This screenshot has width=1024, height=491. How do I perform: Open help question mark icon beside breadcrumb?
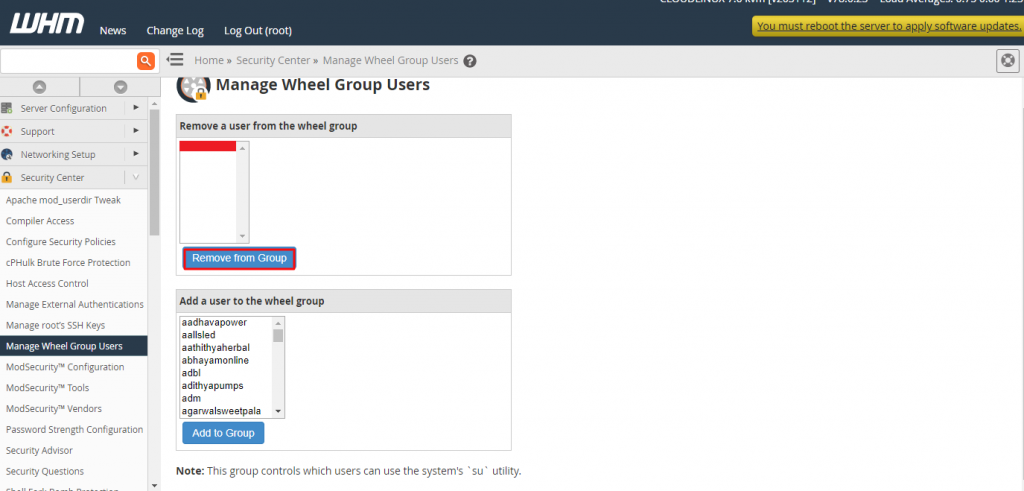[x=470, y=61]
